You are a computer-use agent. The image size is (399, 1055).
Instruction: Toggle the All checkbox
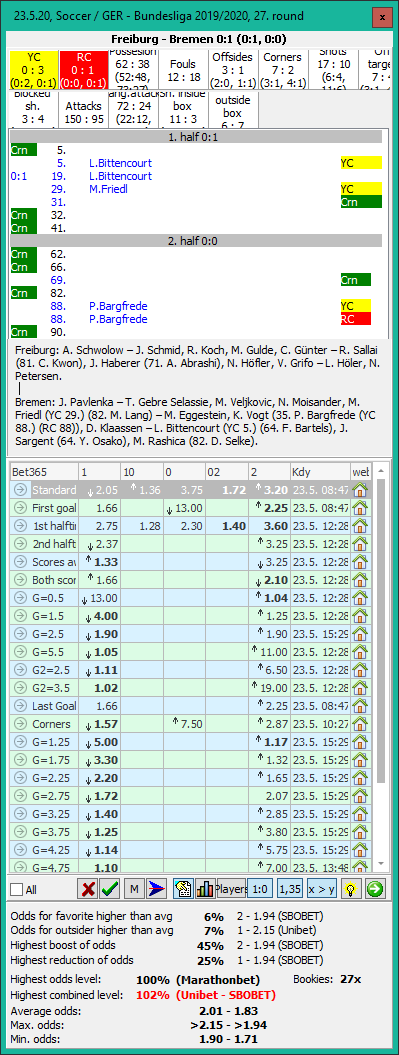pos(17,889)
